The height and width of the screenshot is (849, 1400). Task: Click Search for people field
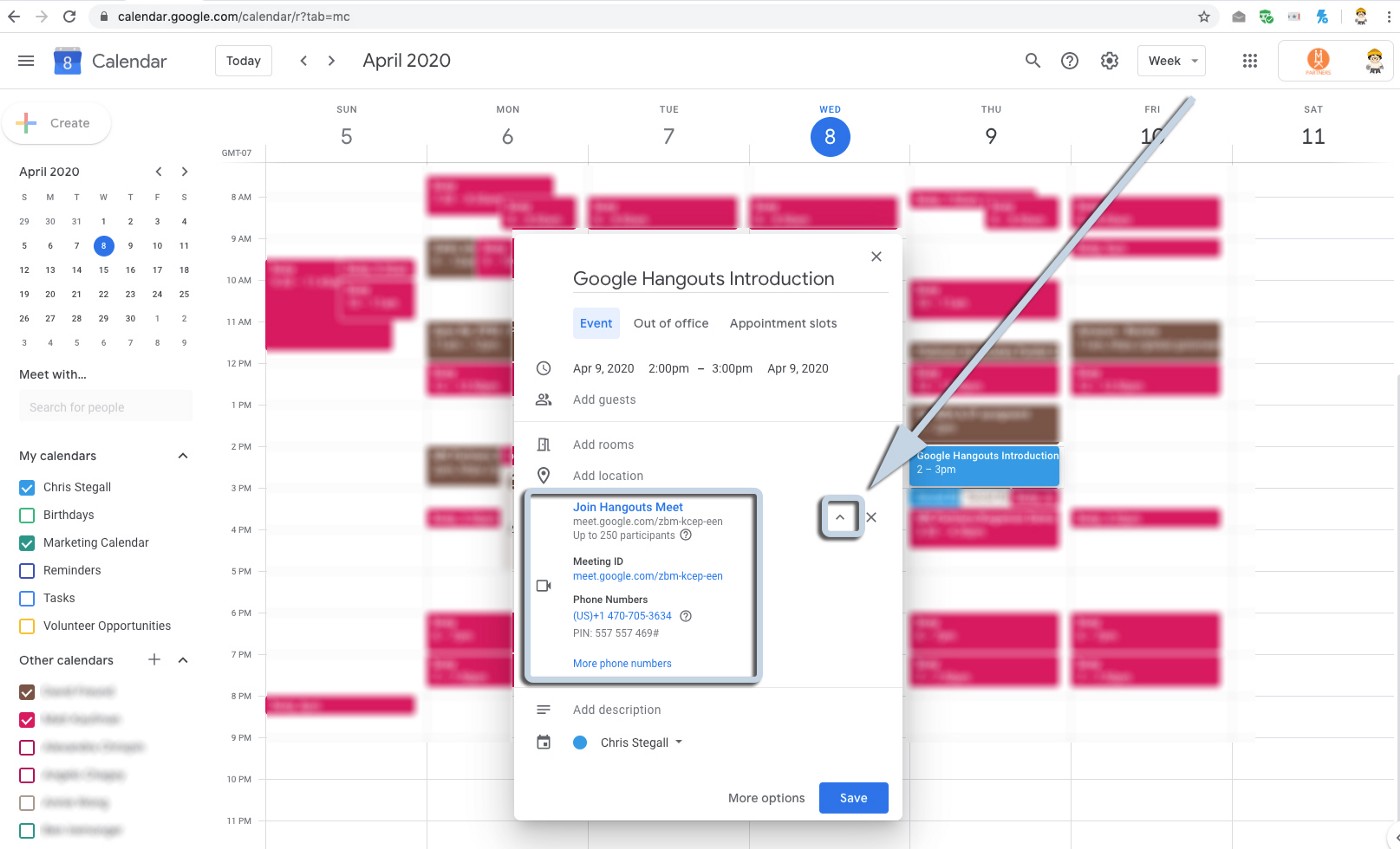pos(106,407)
